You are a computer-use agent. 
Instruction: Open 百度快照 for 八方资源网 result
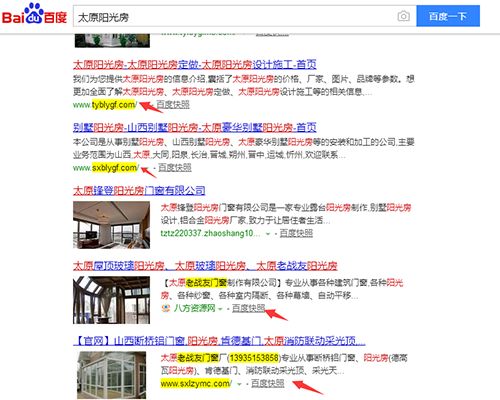pos(249,308)
